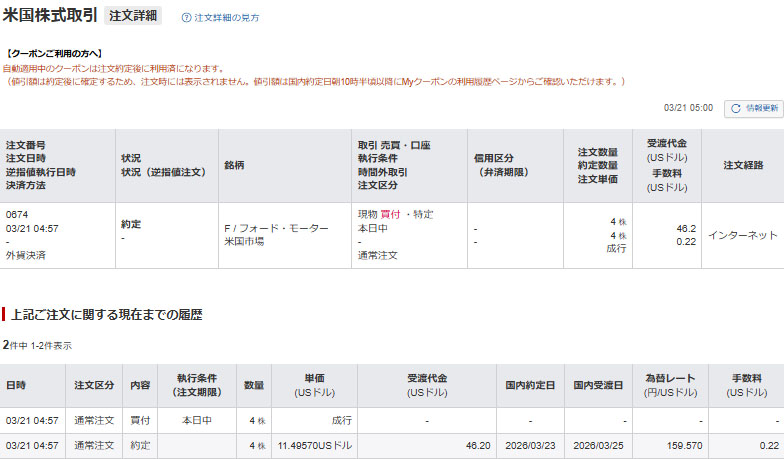784x459 pixels.
Task: Click order number 0674
Action: click(17, 215)
